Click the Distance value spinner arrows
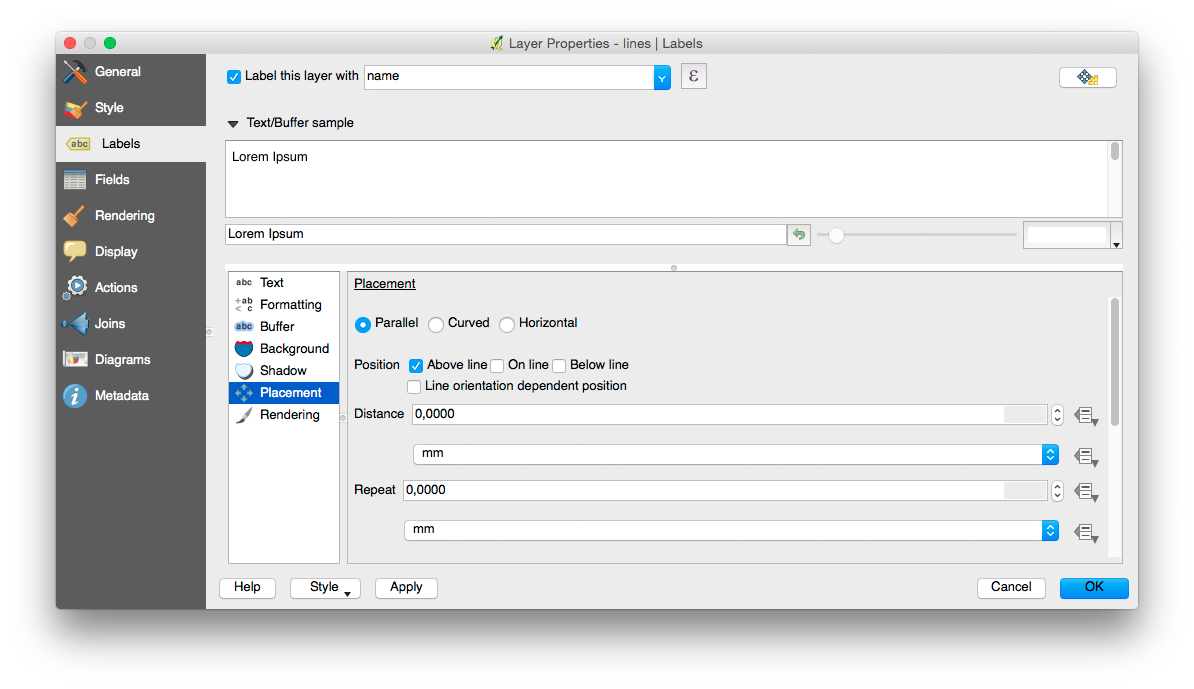This screenshot has height=689, width=1194. point(1057,415)
